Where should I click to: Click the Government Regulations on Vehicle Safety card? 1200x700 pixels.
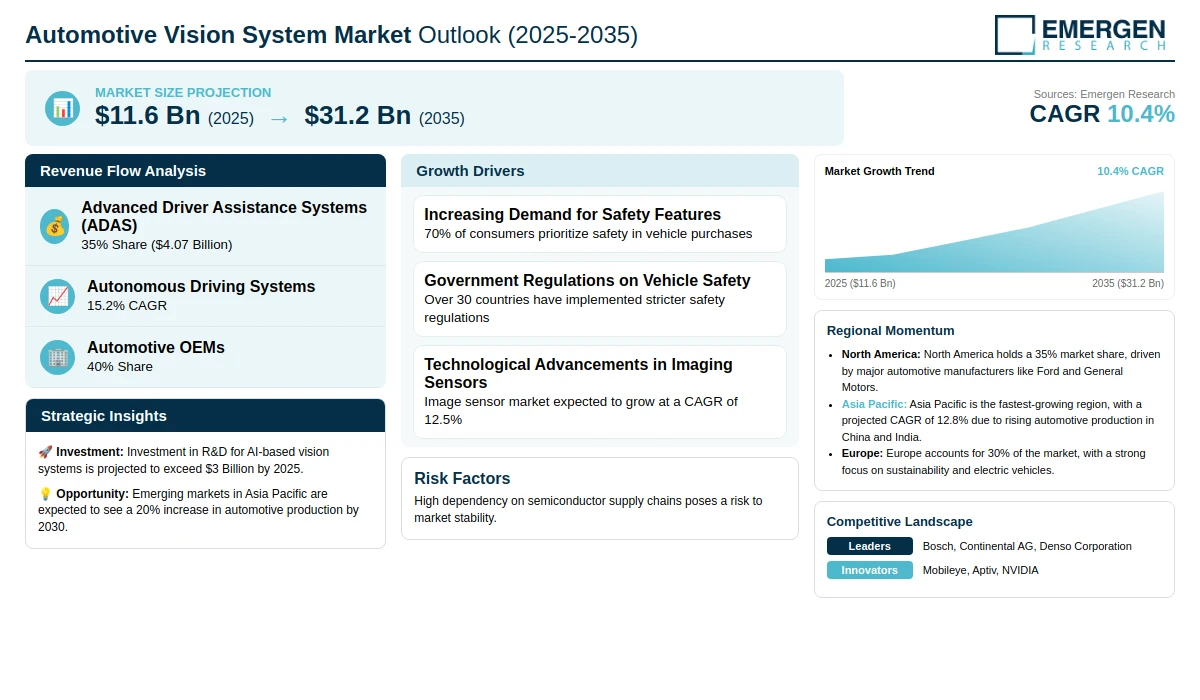coord(600,299)
